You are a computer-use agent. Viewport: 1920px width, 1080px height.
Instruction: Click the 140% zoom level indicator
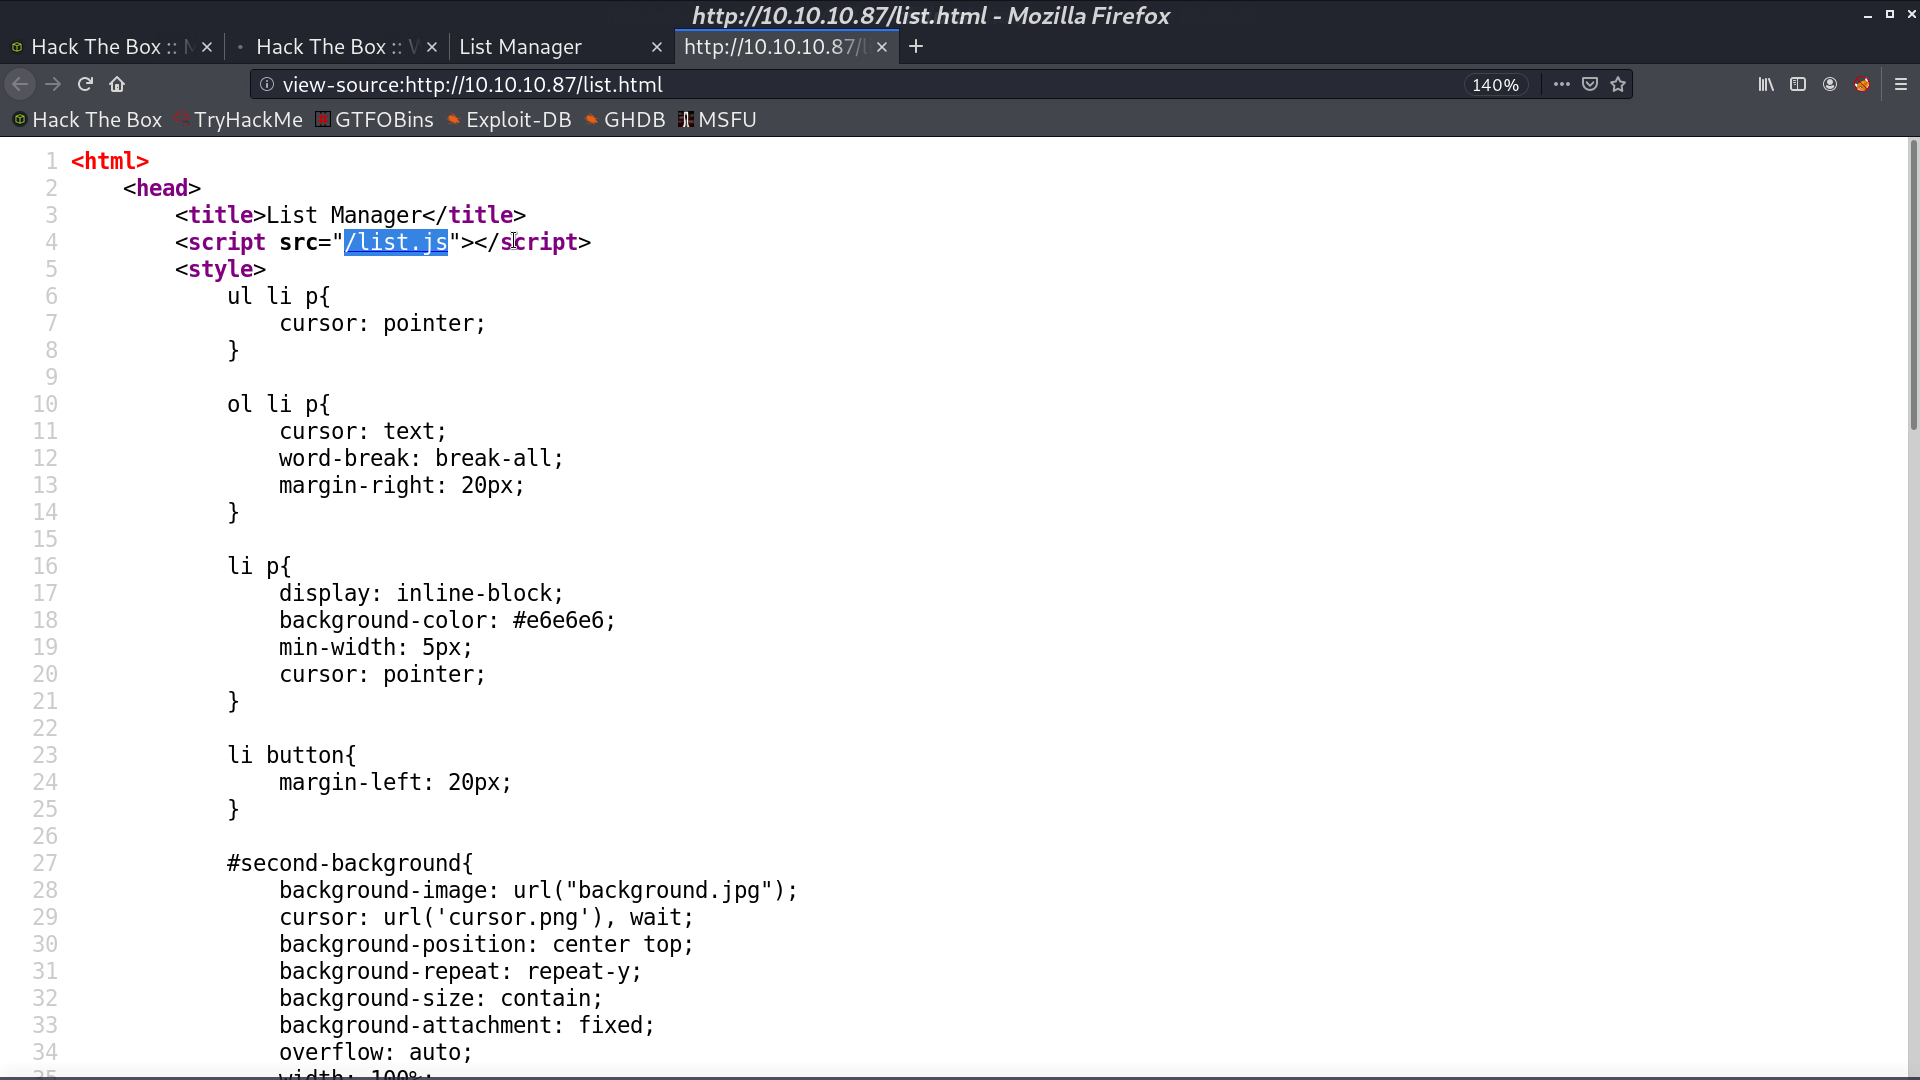coord(1495,85)
